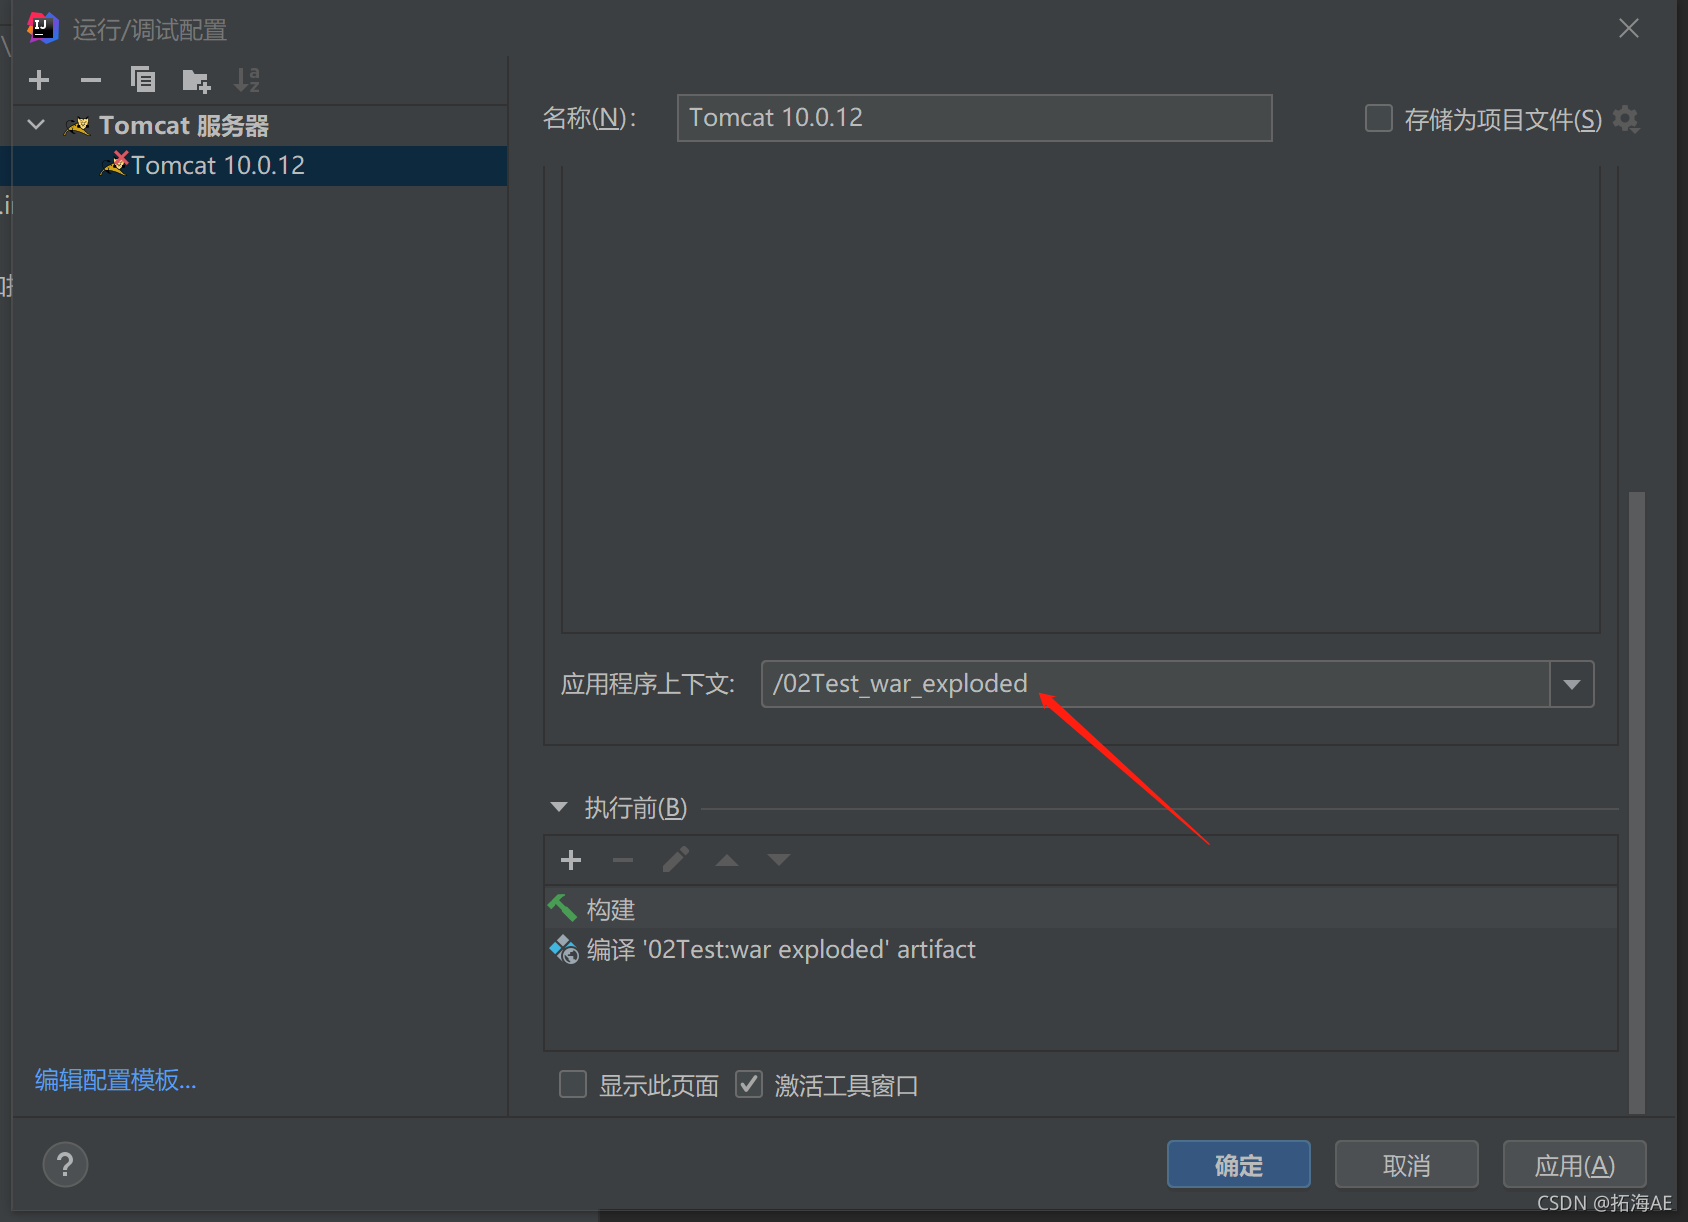
Task: Click the 应用 apply button
Action: (x=1575, y=1165)
